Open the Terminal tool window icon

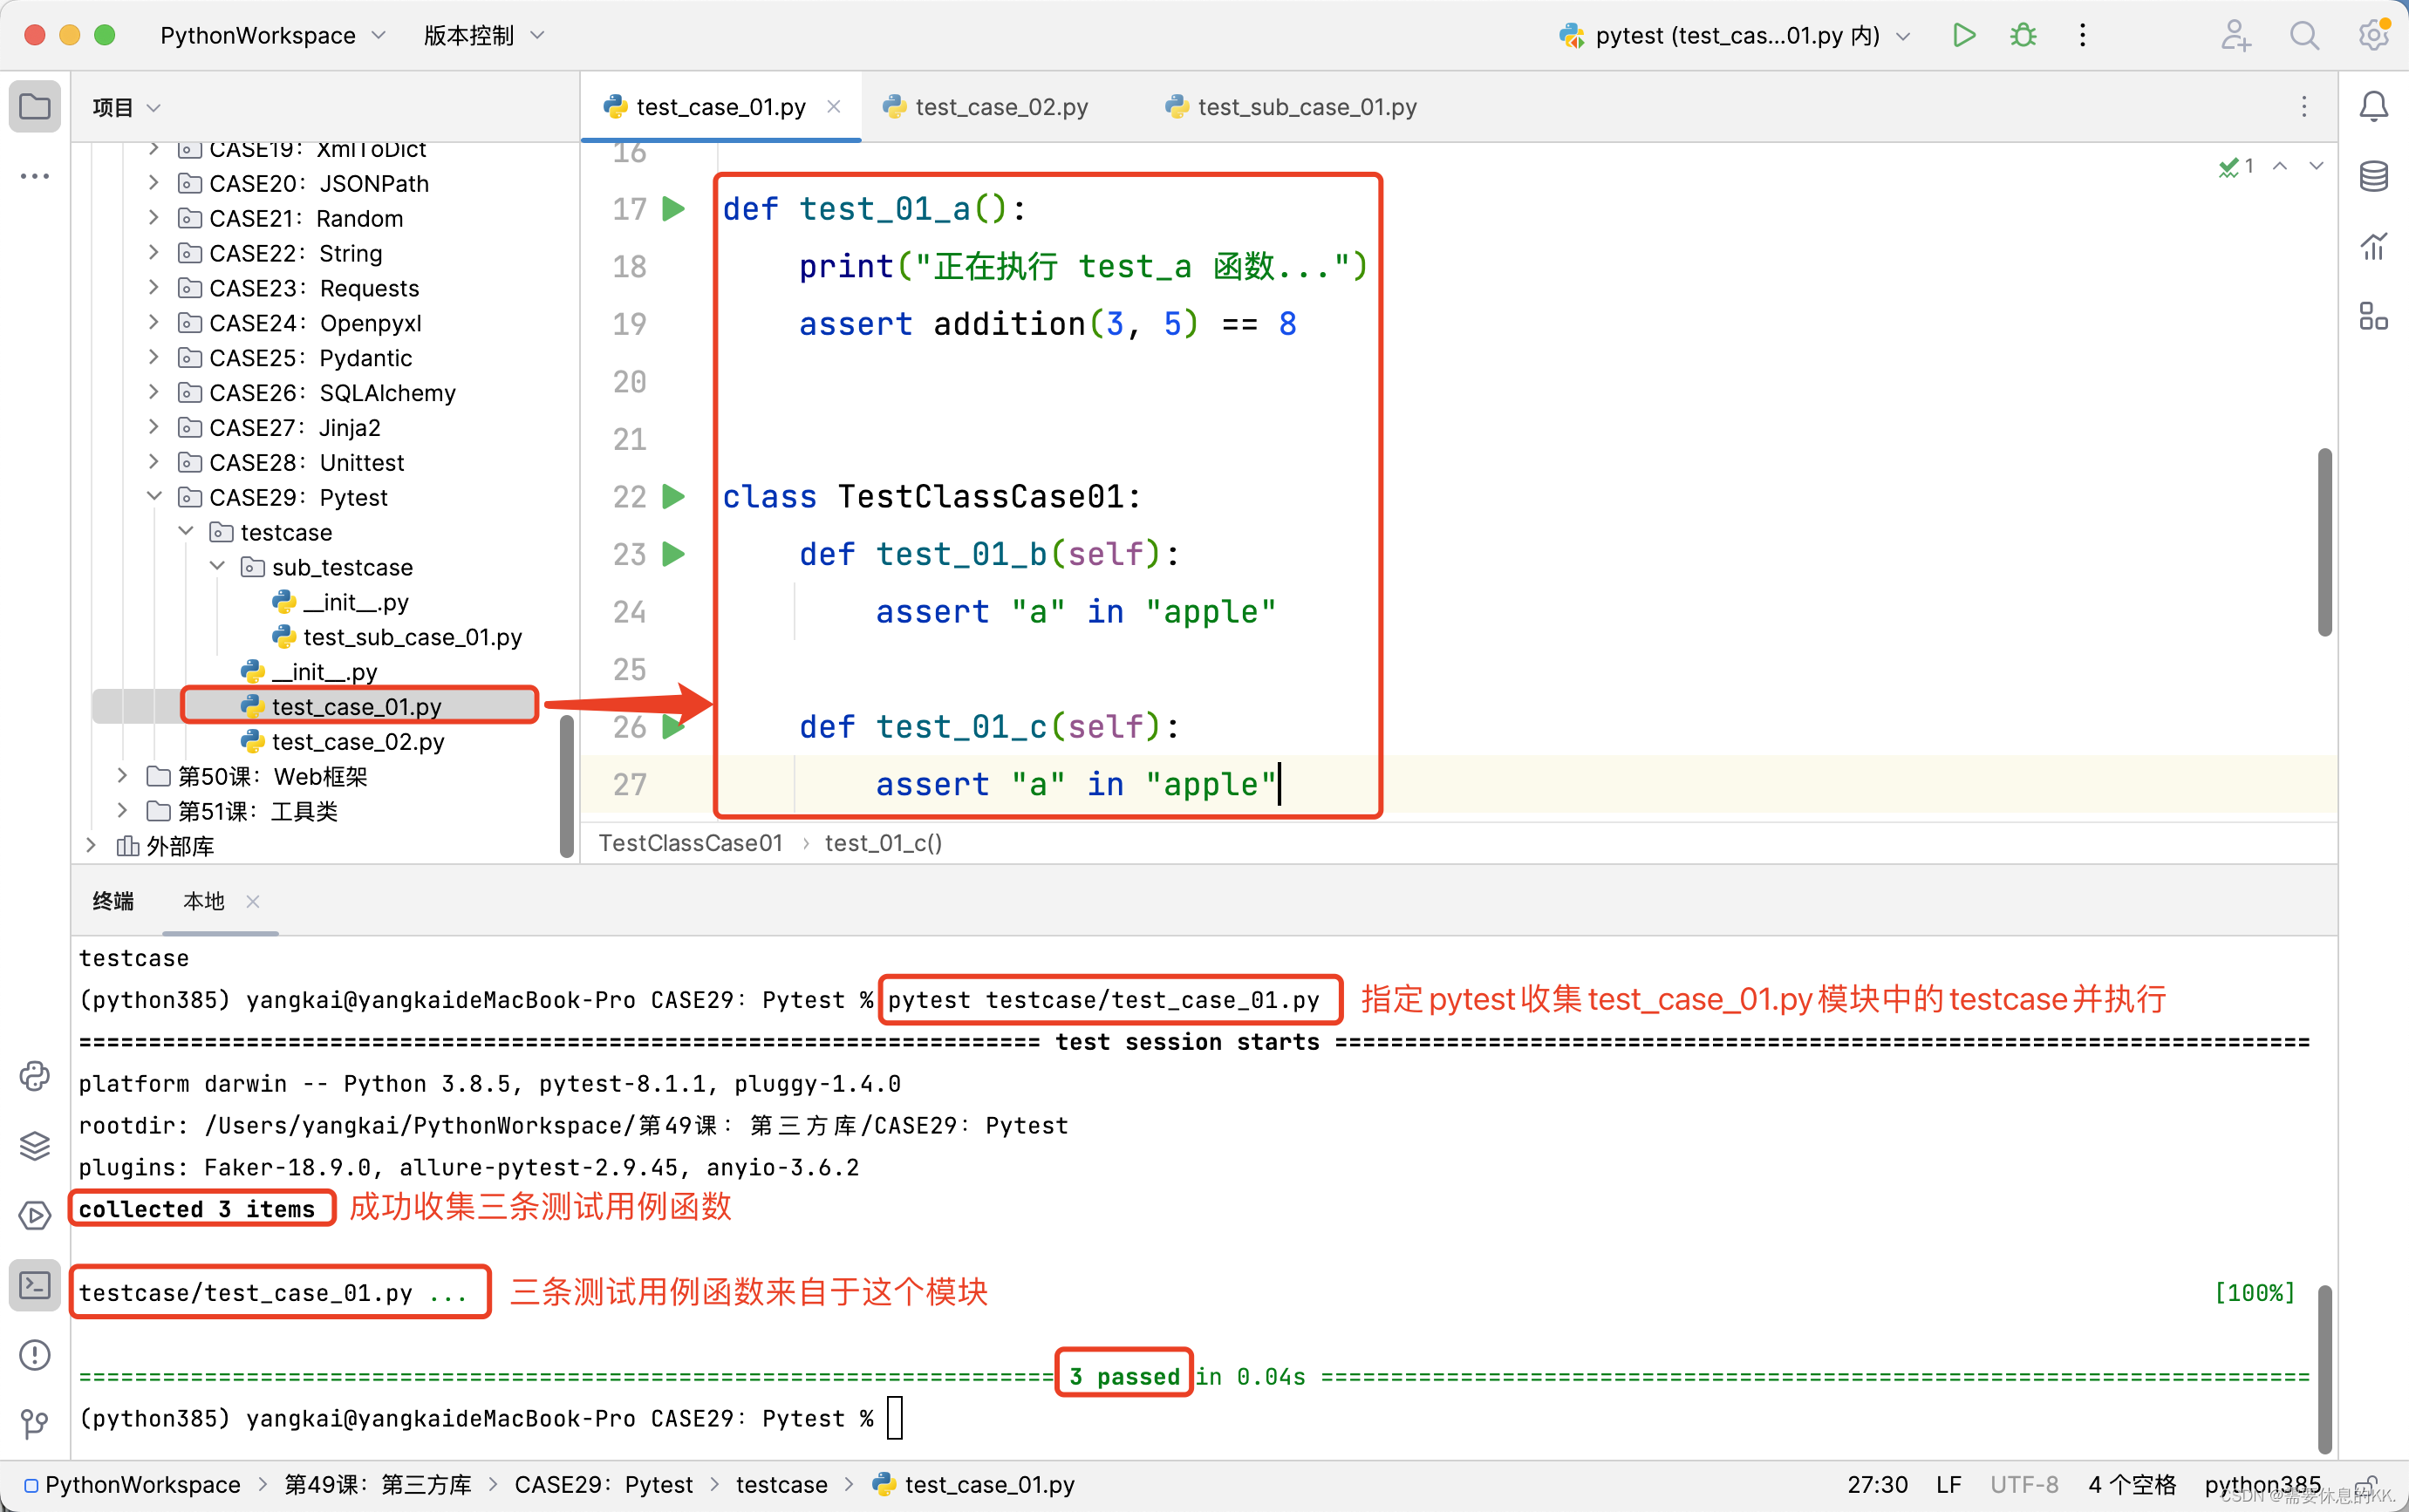[x=35, y=1285]
